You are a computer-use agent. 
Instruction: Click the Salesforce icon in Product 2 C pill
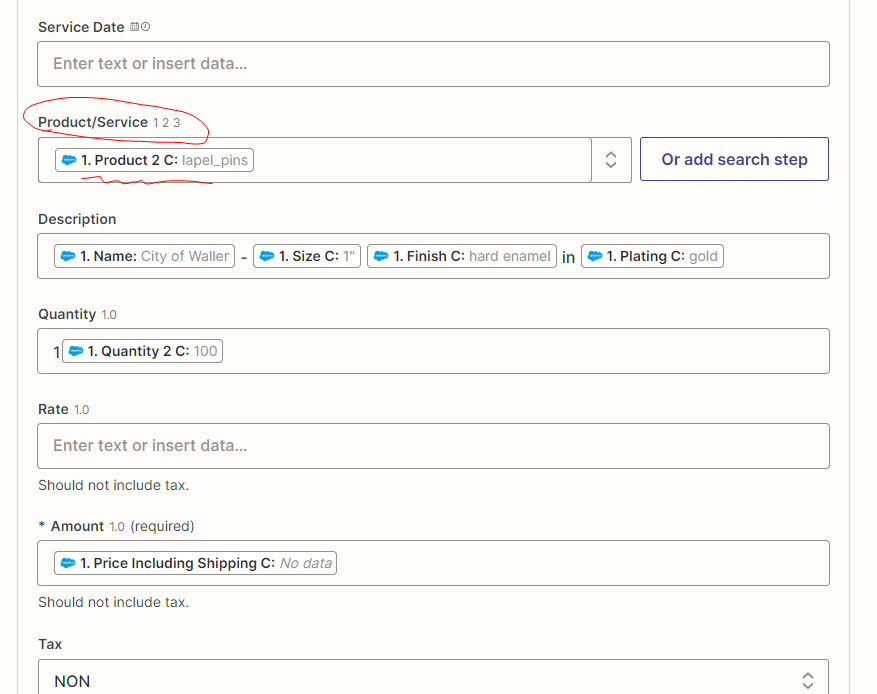pyautogui.click(x=69, y=160)
